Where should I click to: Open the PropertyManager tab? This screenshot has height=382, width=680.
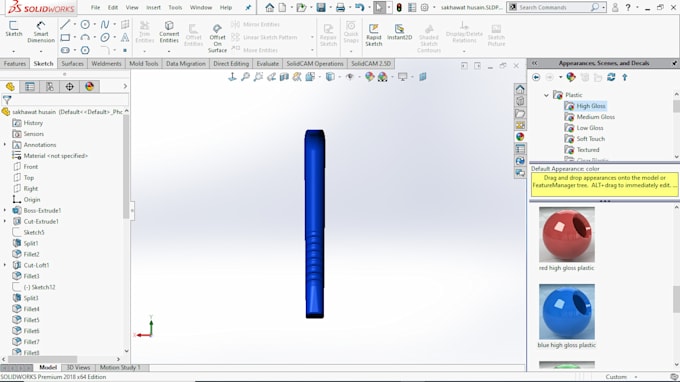coord(30,87)
